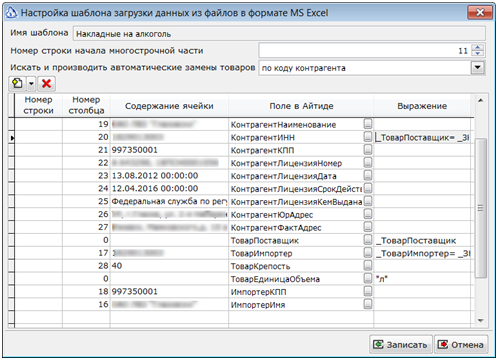Click the Записать button
498x360 pixels.
(401, 344)
